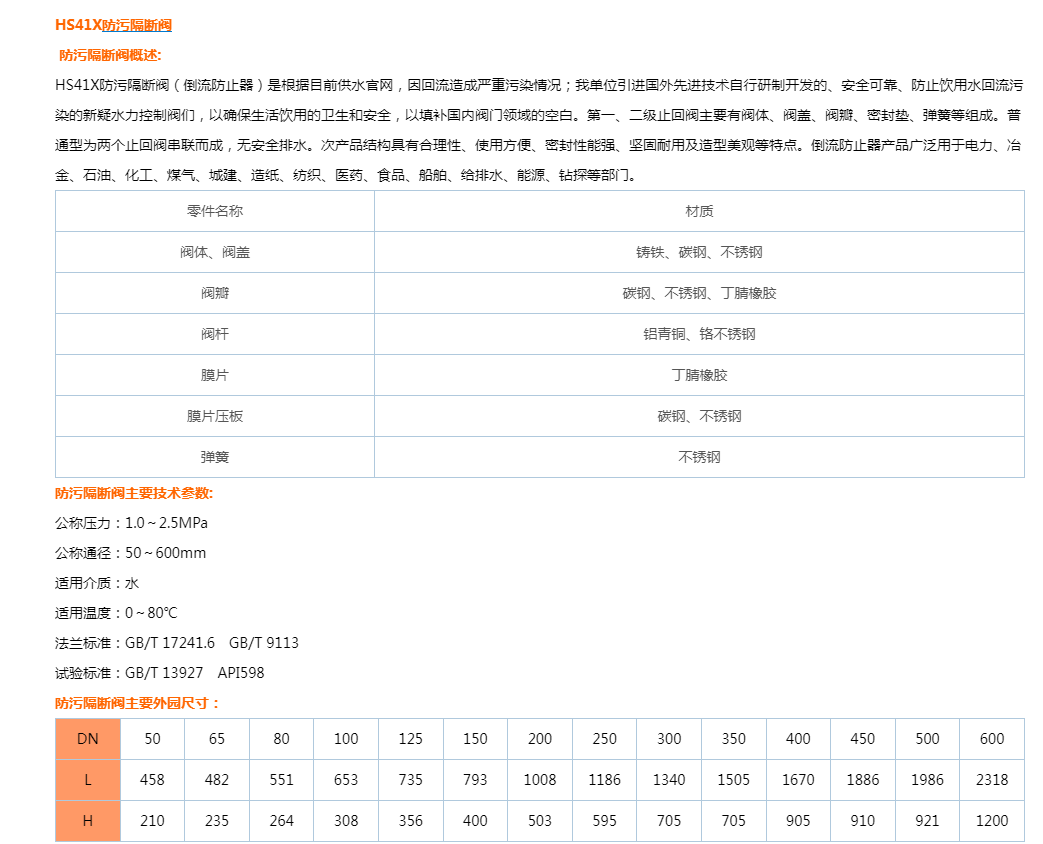Click the H value 210 cell
1043x844 pixels.
pyautogui.click(x=151, y=821)
